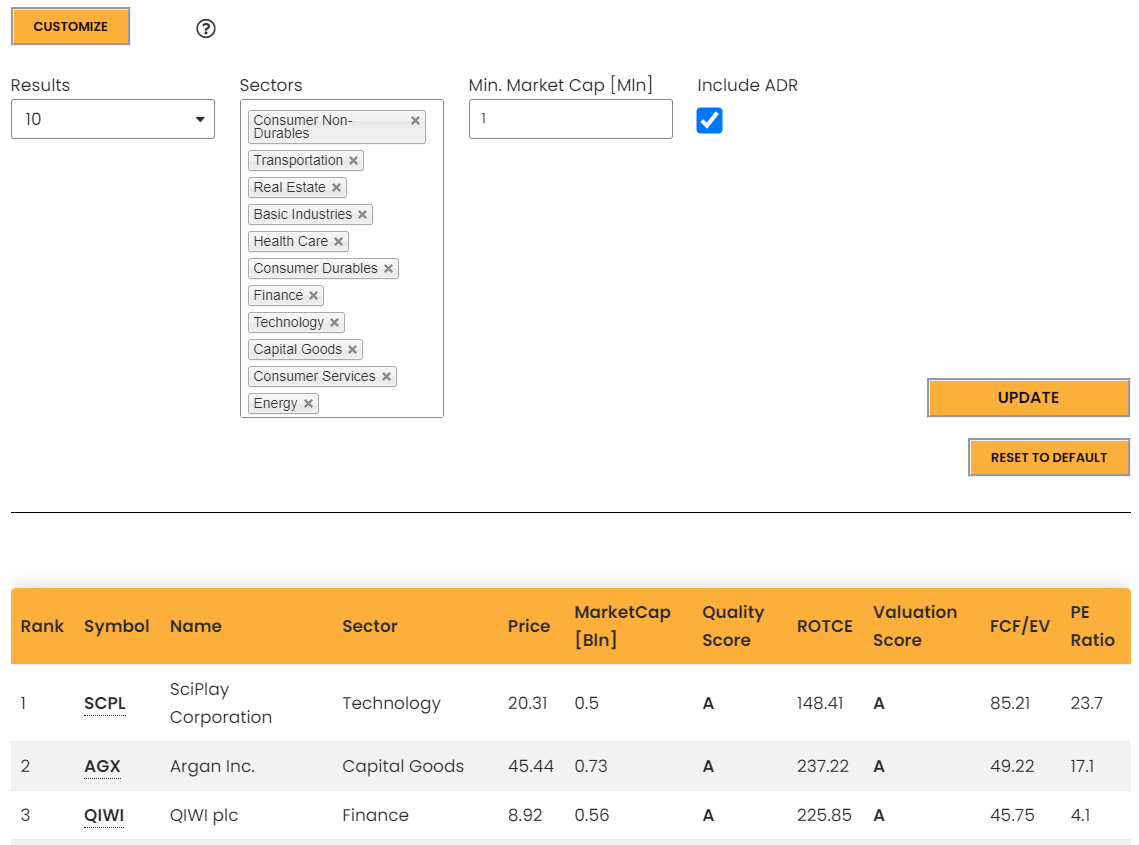Click the MarketCap [Bln] column header
Image resolution: width=1139 pixels, height=845 pixels.
click(622, 626)
